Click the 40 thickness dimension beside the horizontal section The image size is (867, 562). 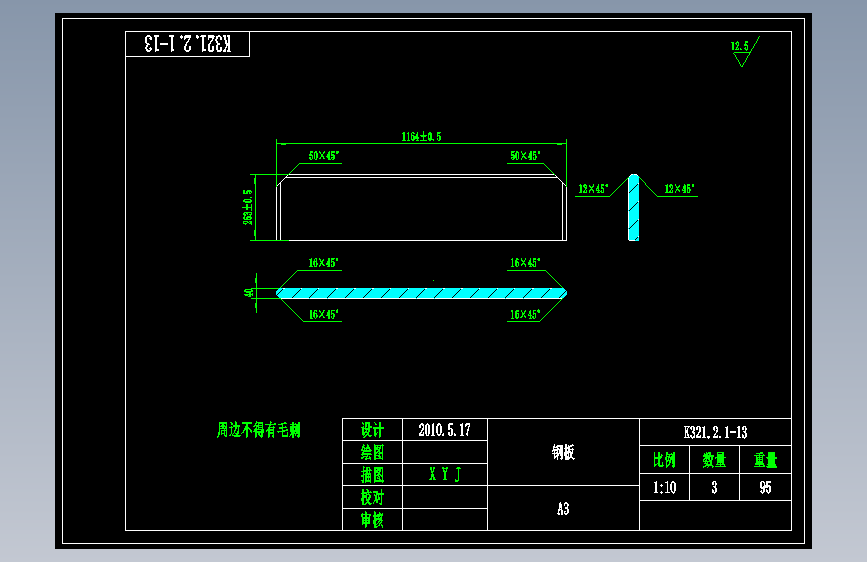249,292
